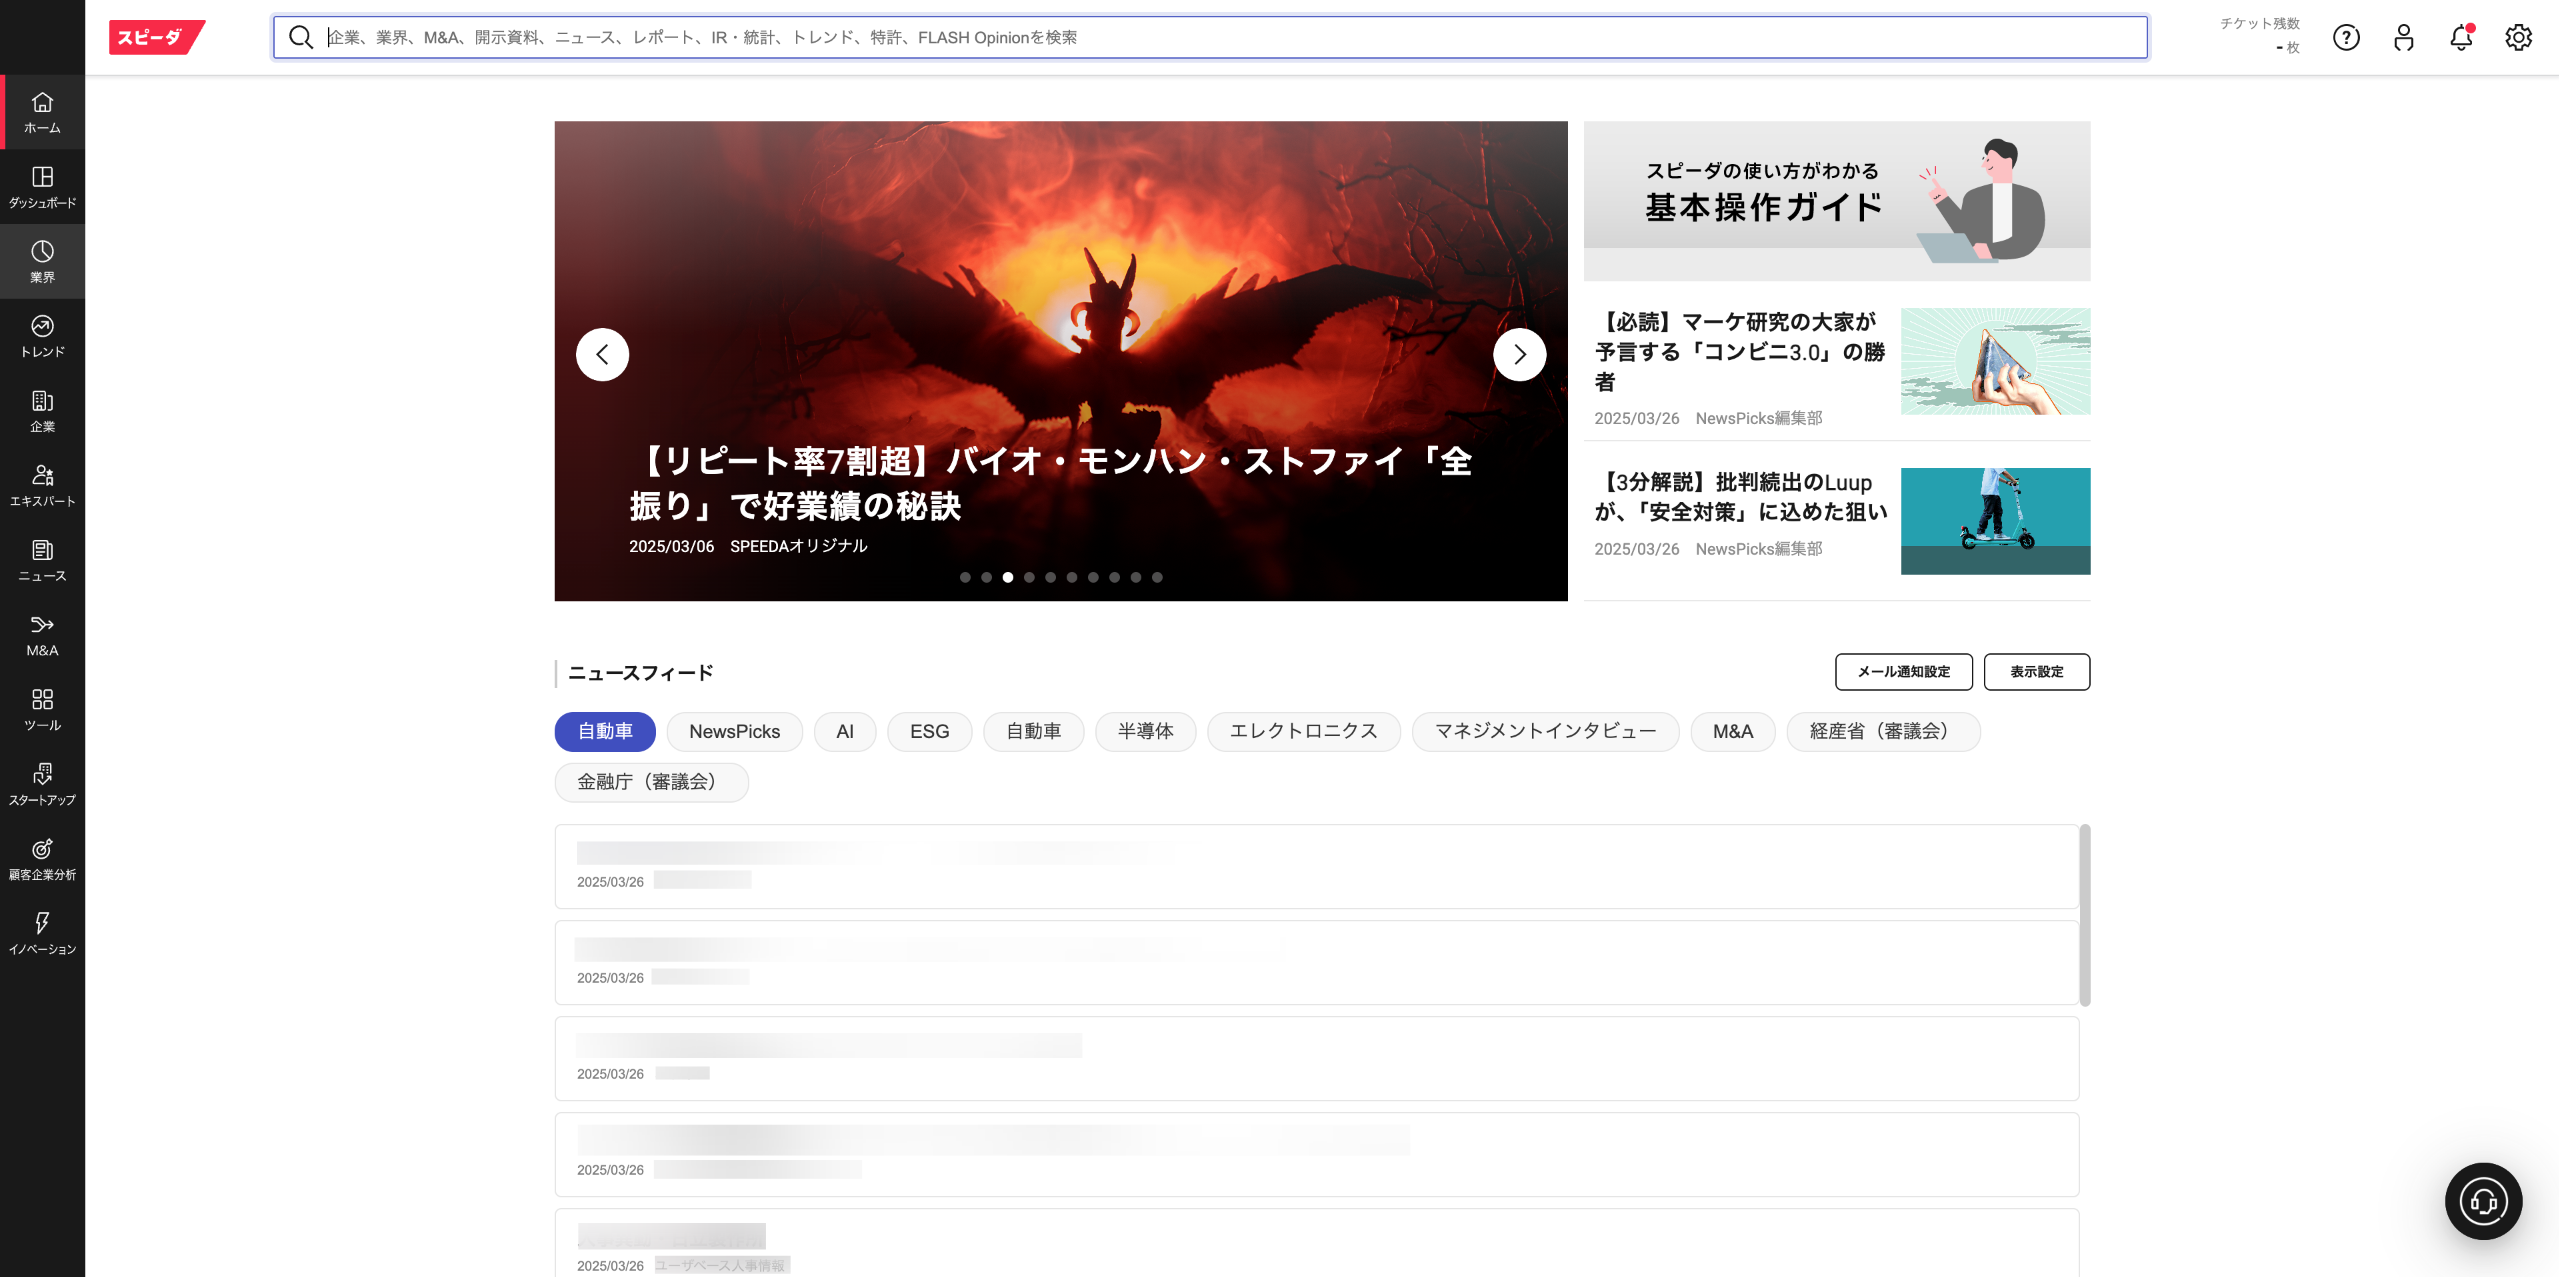Go to the エキスパート sidebar icon

[x=42, y=485]
